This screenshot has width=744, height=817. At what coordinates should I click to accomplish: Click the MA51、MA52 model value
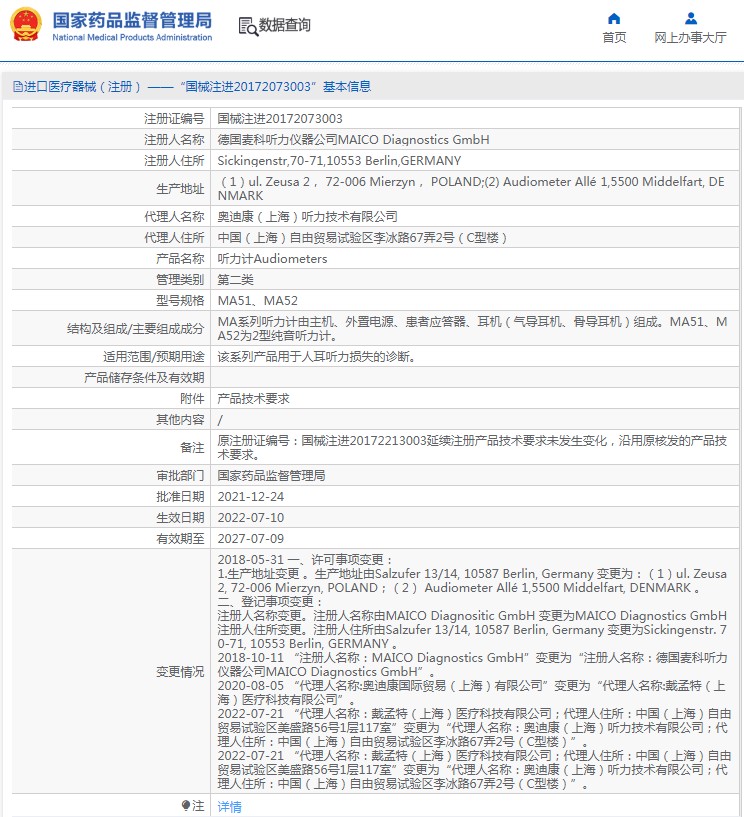click(257, 301)
